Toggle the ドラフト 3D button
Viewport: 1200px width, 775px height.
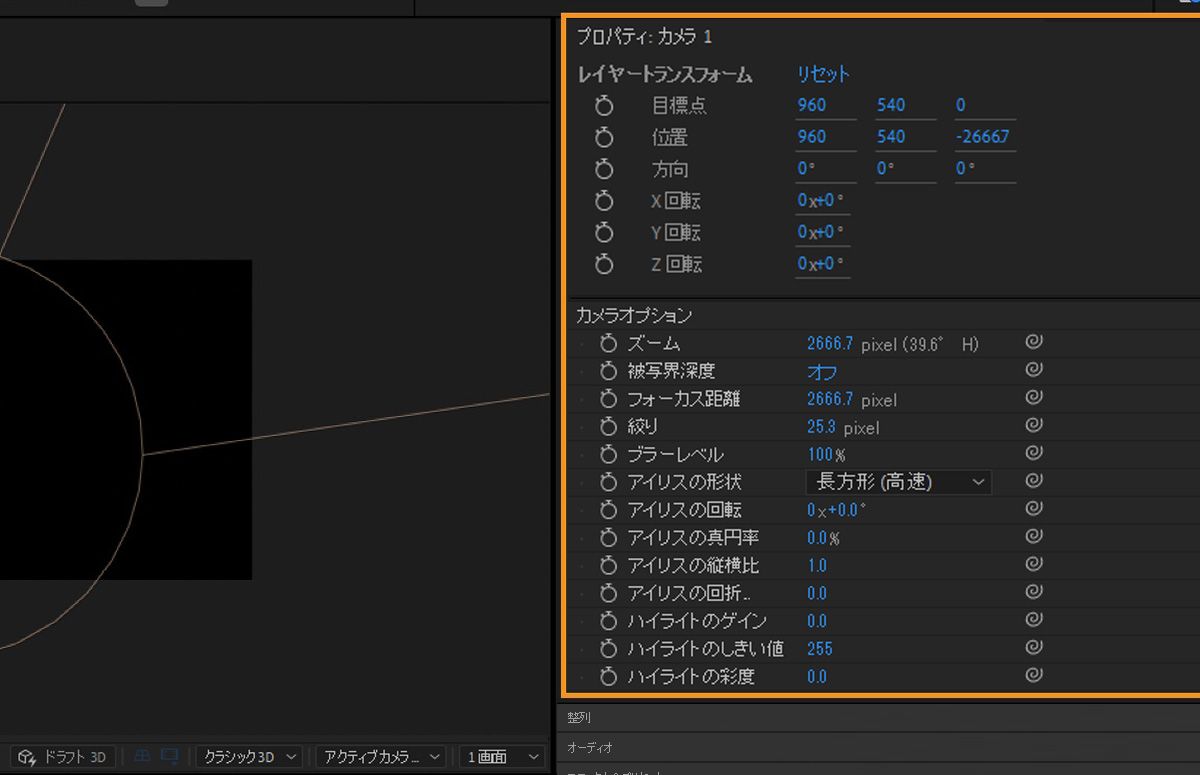pyautogui.click(x=62, y=757)
